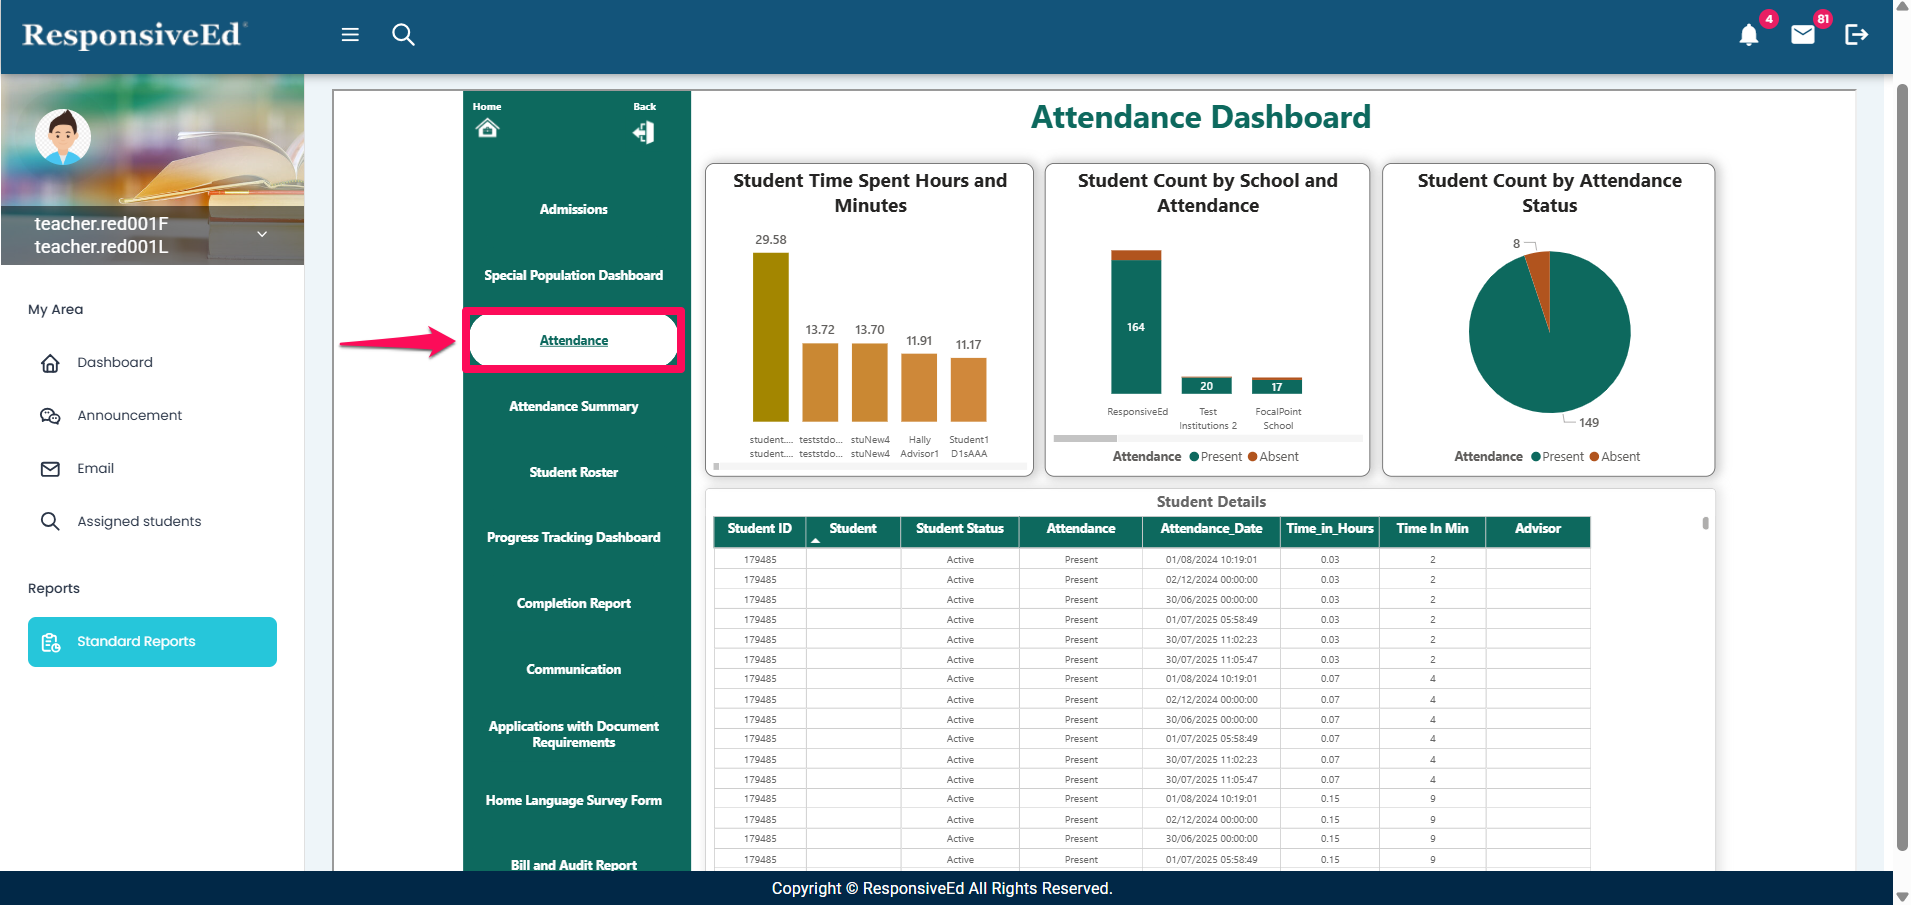1911x905 pixels.
Task: Click the Back icon in report menu
Action: (x=644, y=132)
